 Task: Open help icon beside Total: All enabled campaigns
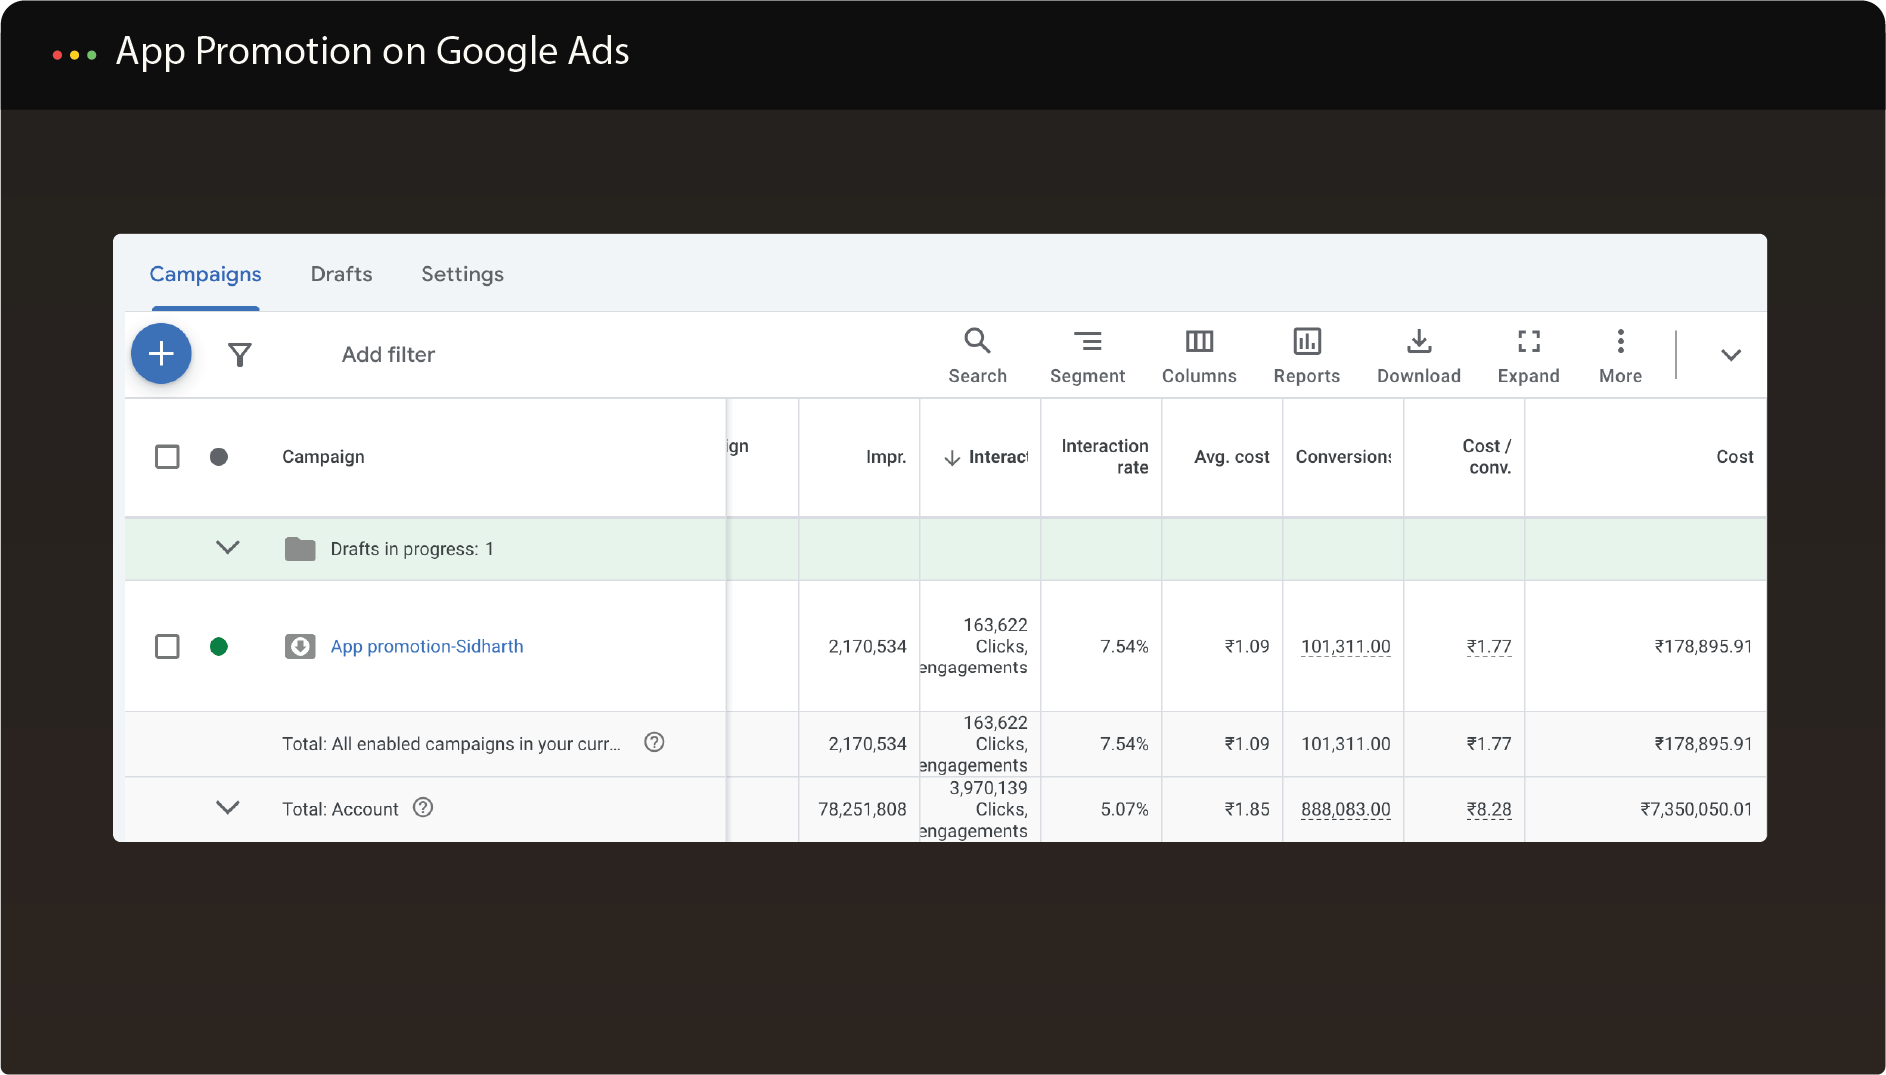point(654,742)
